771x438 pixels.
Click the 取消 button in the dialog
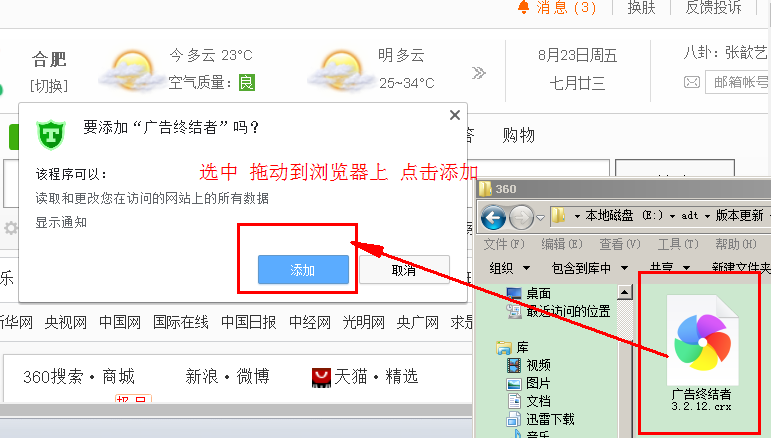[404, 269]
